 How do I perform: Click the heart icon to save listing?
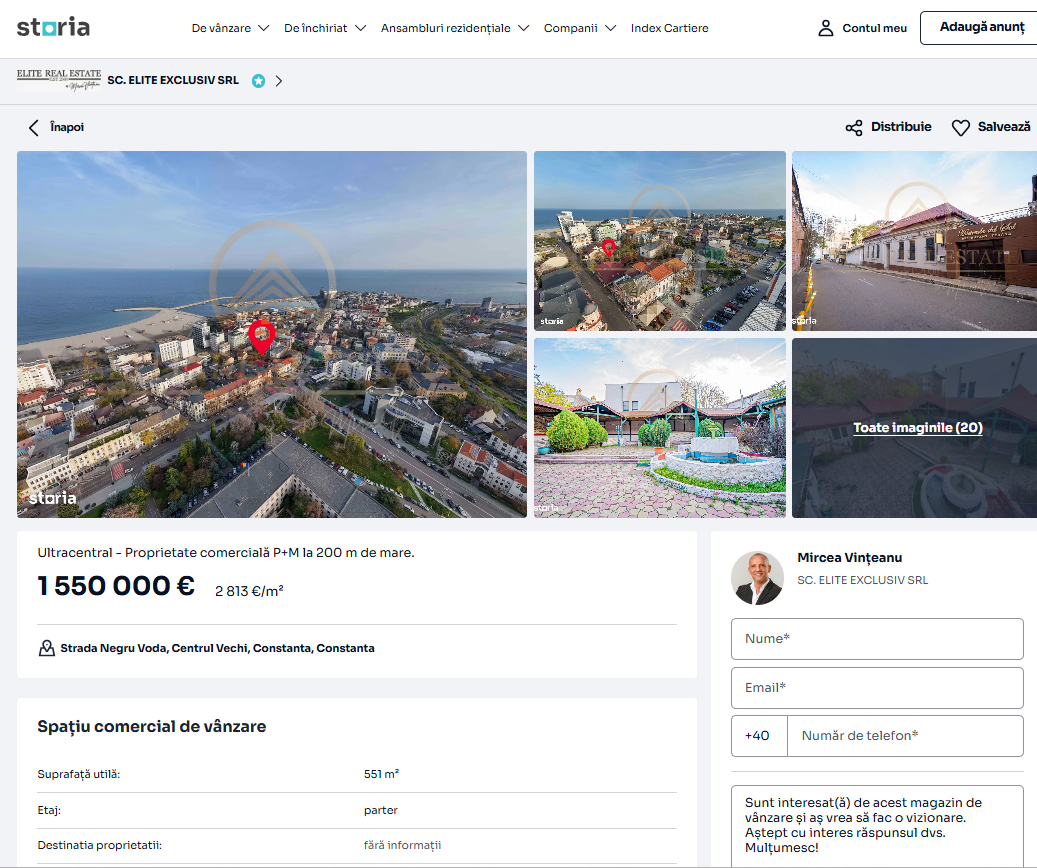(x=960, y=128)
